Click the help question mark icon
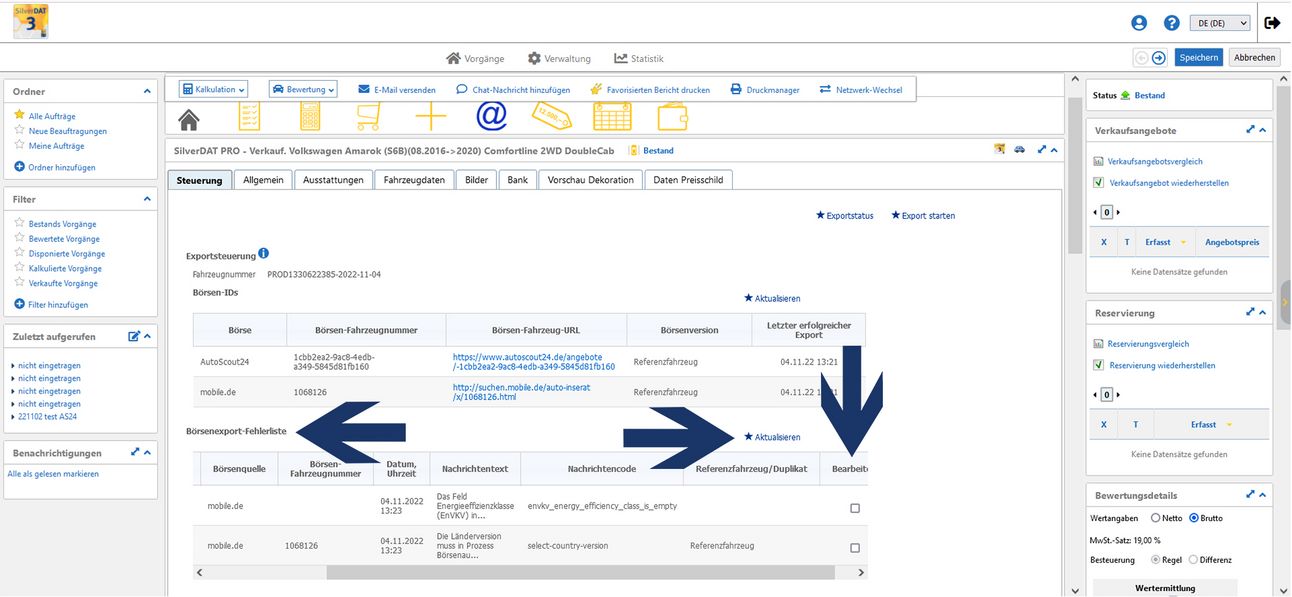Image resolution: width=1292 pixels, height=597 pixels. tap(1171, 23)
